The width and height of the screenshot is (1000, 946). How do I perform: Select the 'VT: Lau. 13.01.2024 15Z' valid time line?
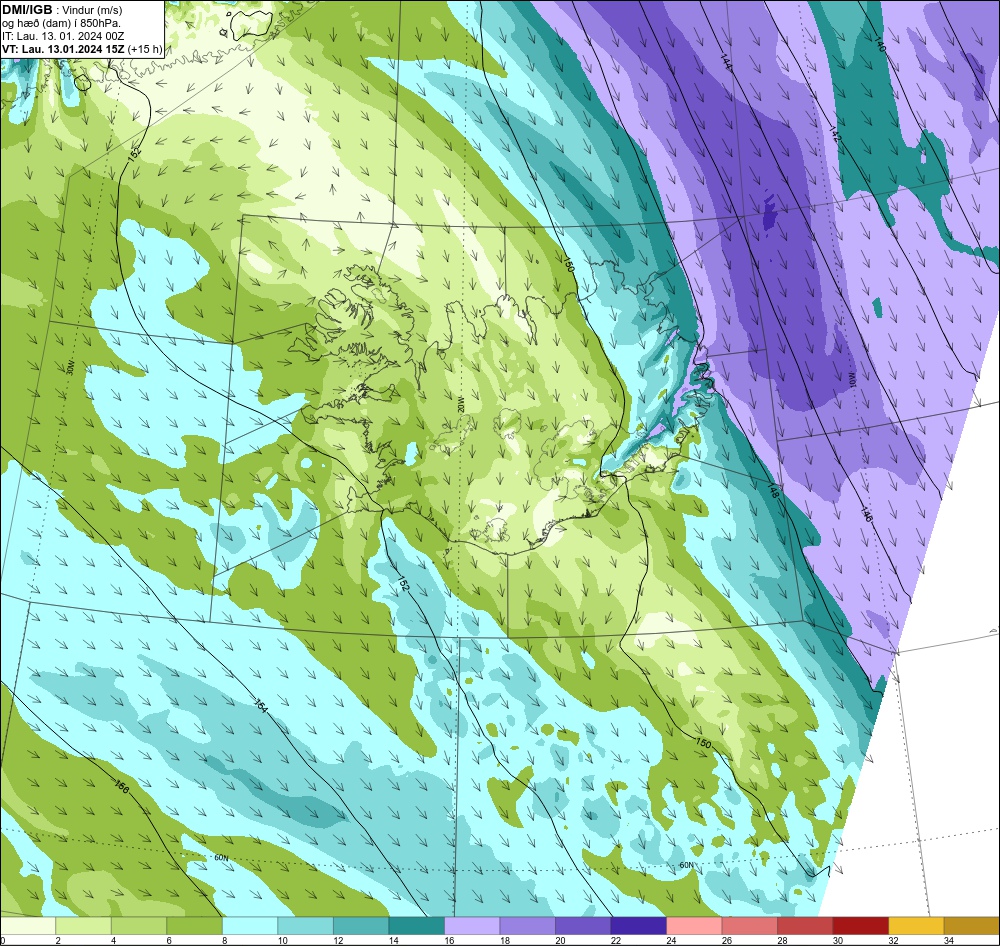(64, 49)
